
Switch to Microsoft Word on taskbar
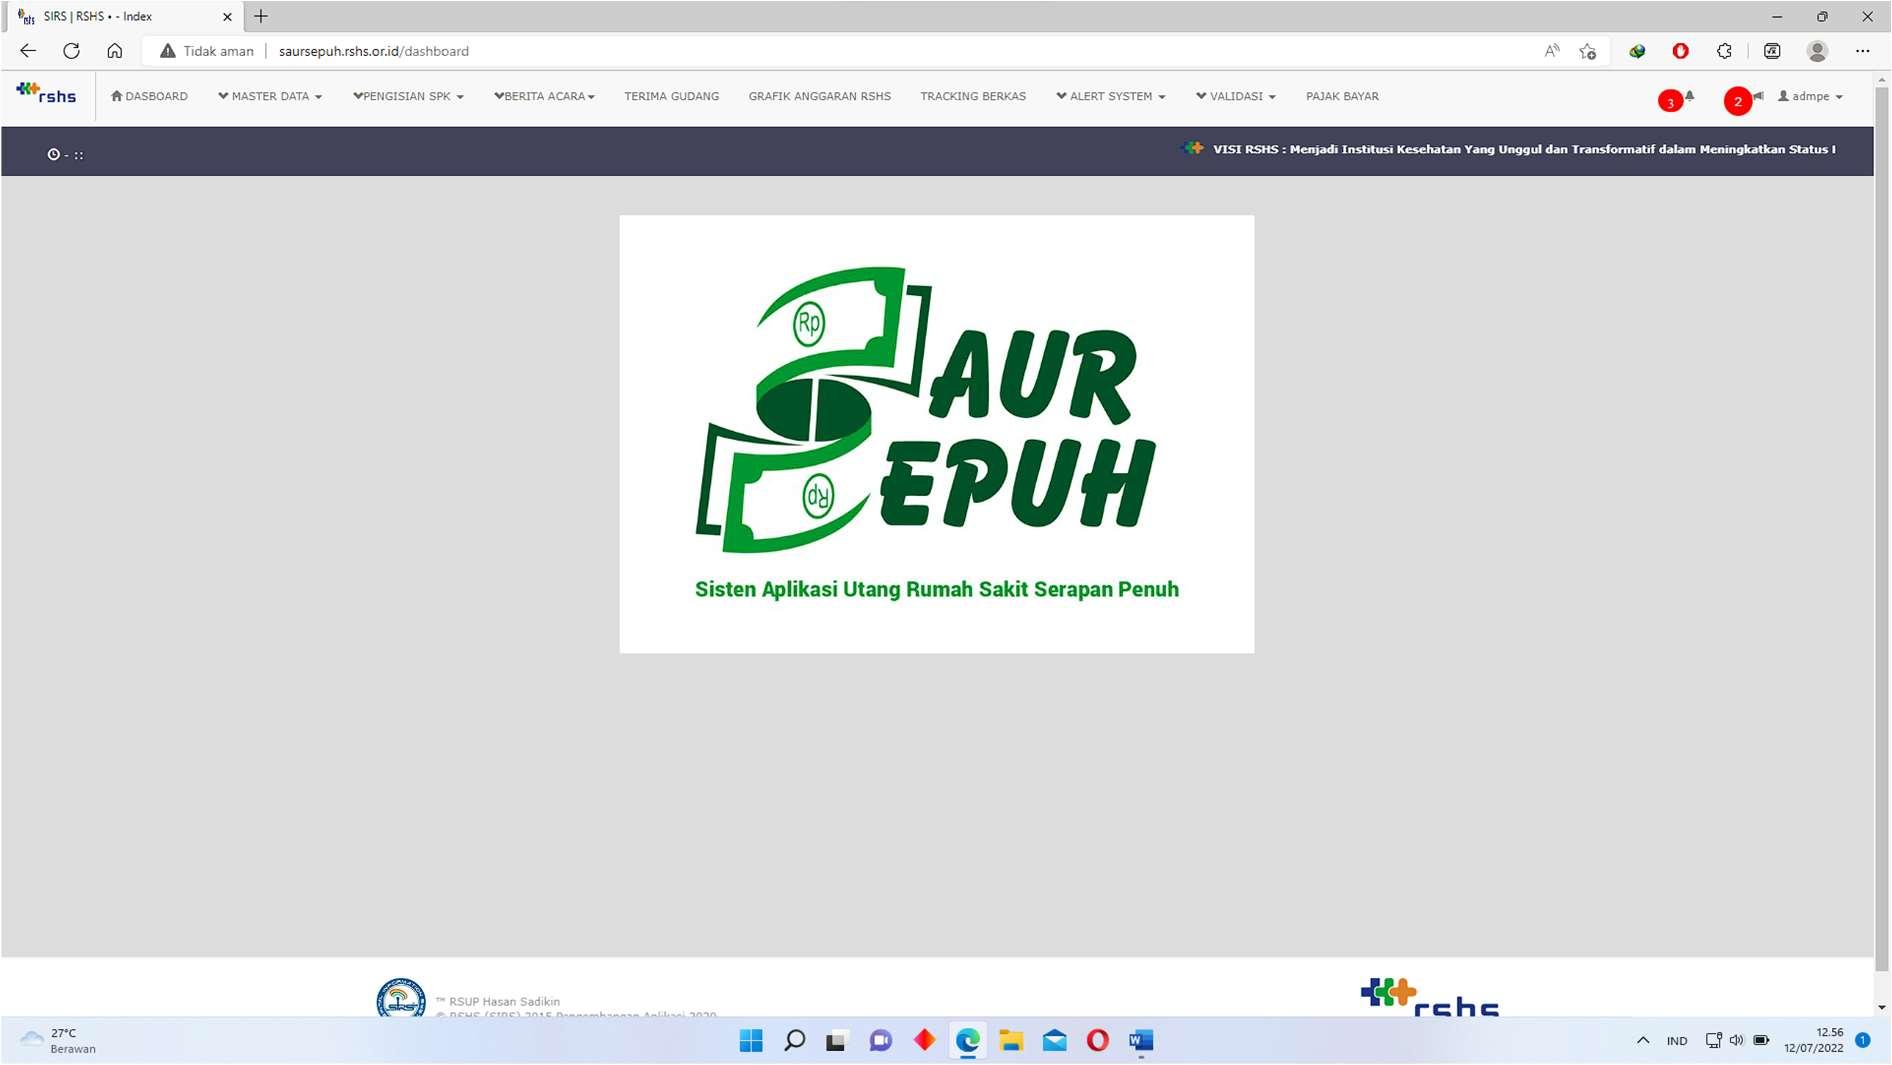1141,1041
